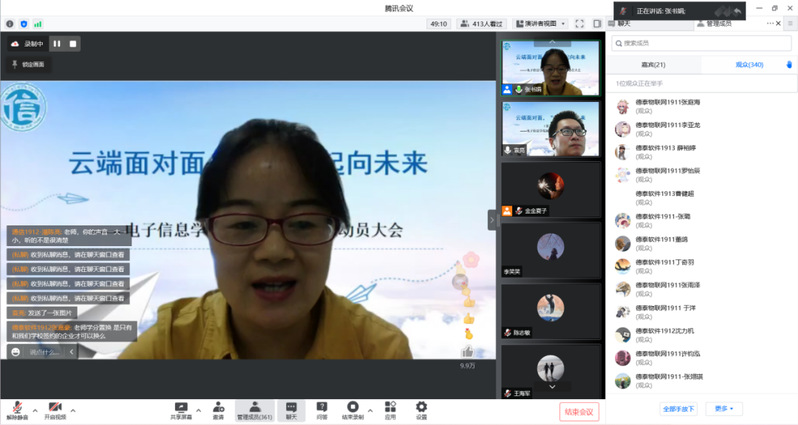Click the thumbs-up like reaction icon
The width and height of the screenshot is (798, 425).
click(468, 319)
